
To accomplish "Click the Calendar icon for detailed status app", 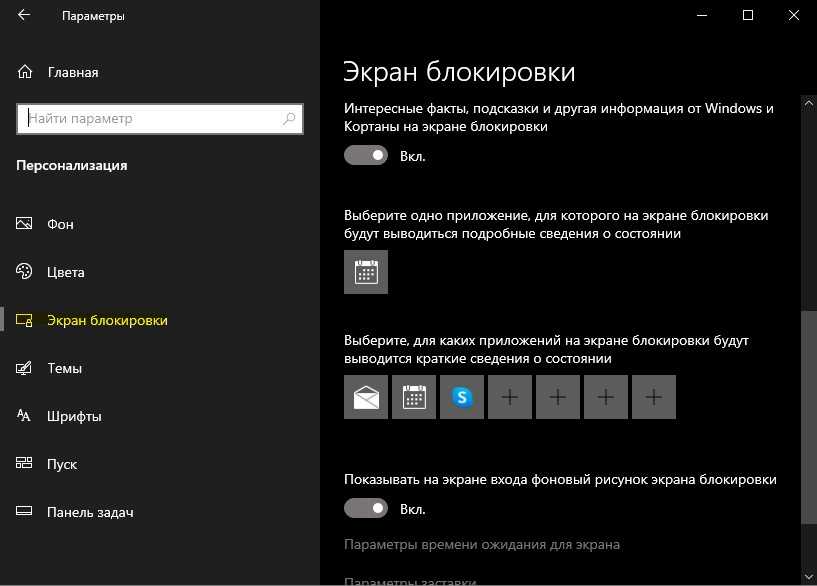I will (366, 272).
